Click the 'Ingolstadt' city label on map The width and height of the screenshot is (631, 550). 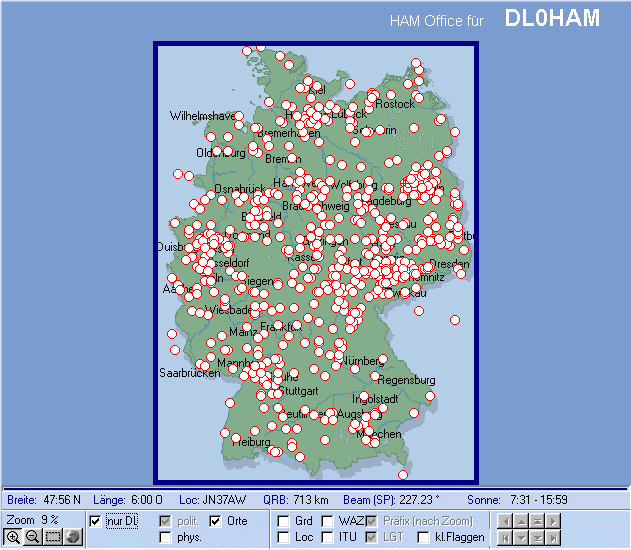(x=375, y=399)
